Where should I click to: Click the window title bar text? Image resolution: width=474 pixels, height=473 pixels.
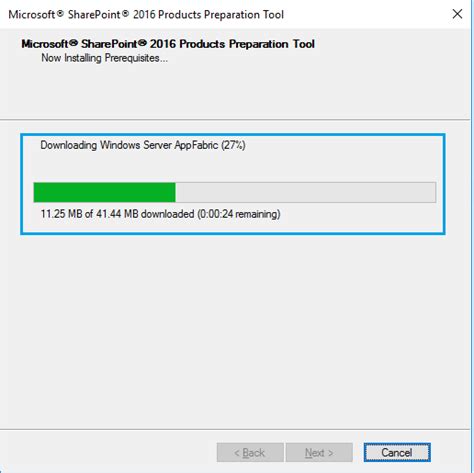(x=146, y=15)
